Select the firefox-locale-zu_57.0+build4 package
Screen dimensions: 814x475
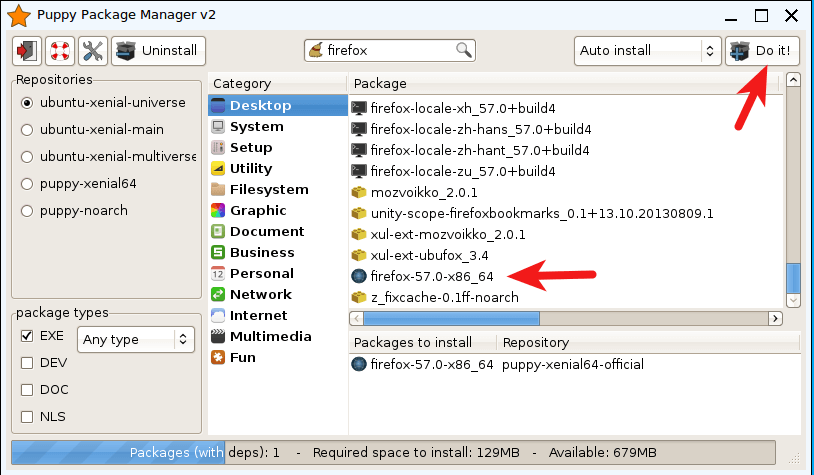(x=462, y=171)
